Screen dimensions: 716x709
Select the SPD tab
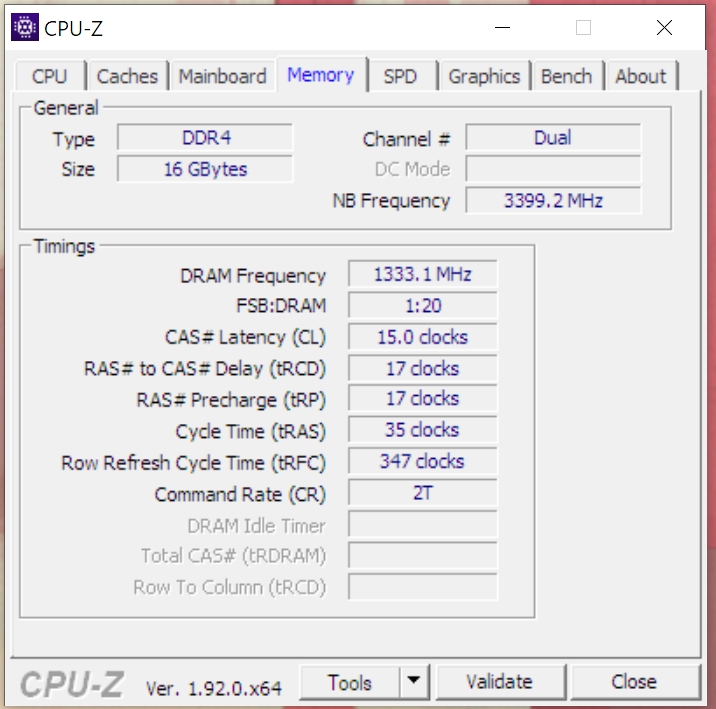400,76
